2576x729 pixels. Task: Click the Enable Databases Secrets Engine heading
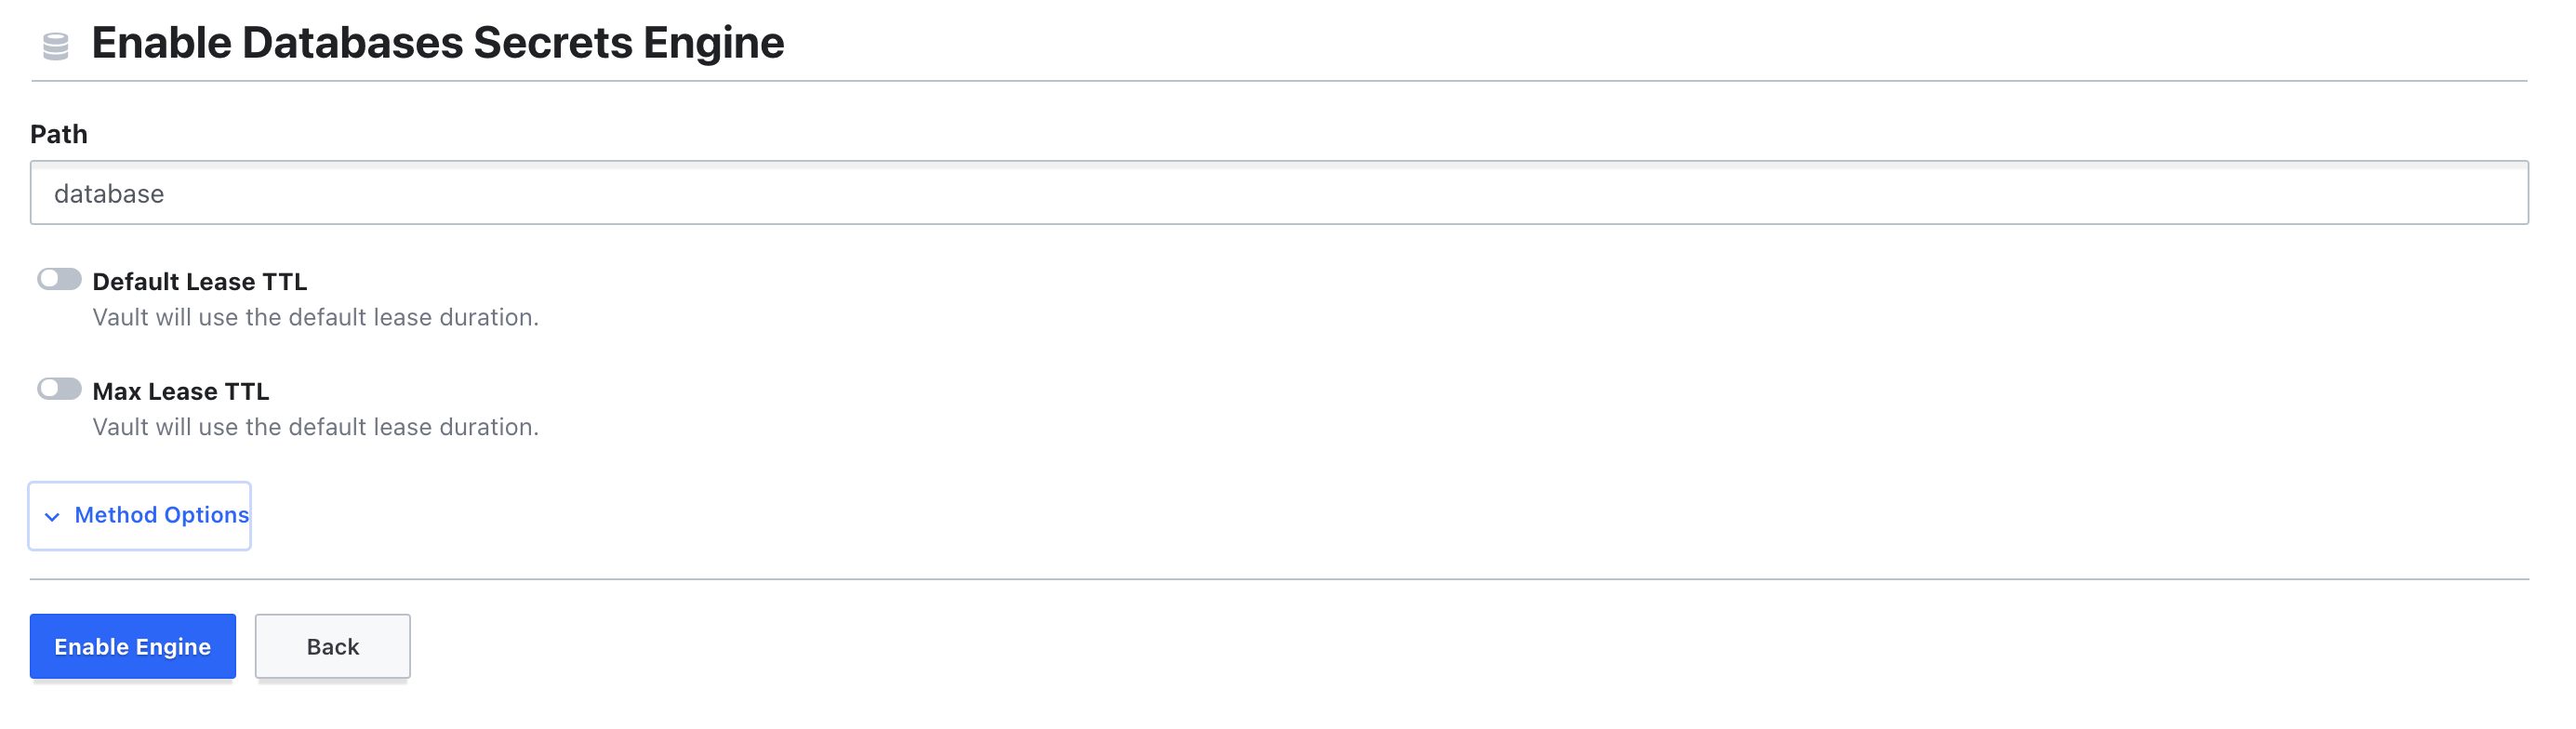[437, 43]
